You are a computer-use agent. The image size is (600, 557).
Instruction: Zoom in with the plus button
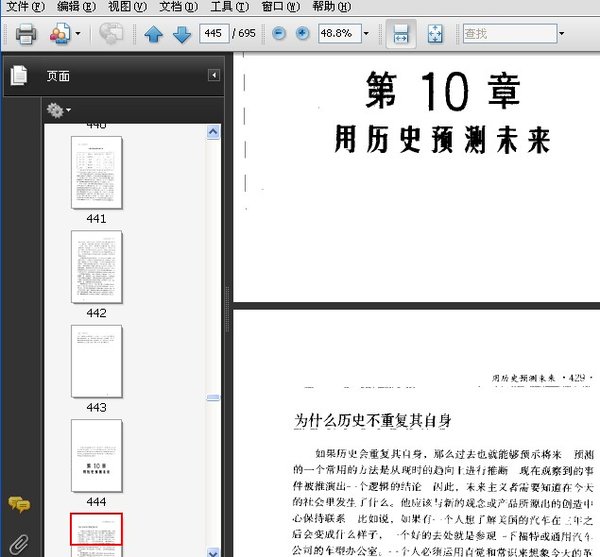[302, 34]
